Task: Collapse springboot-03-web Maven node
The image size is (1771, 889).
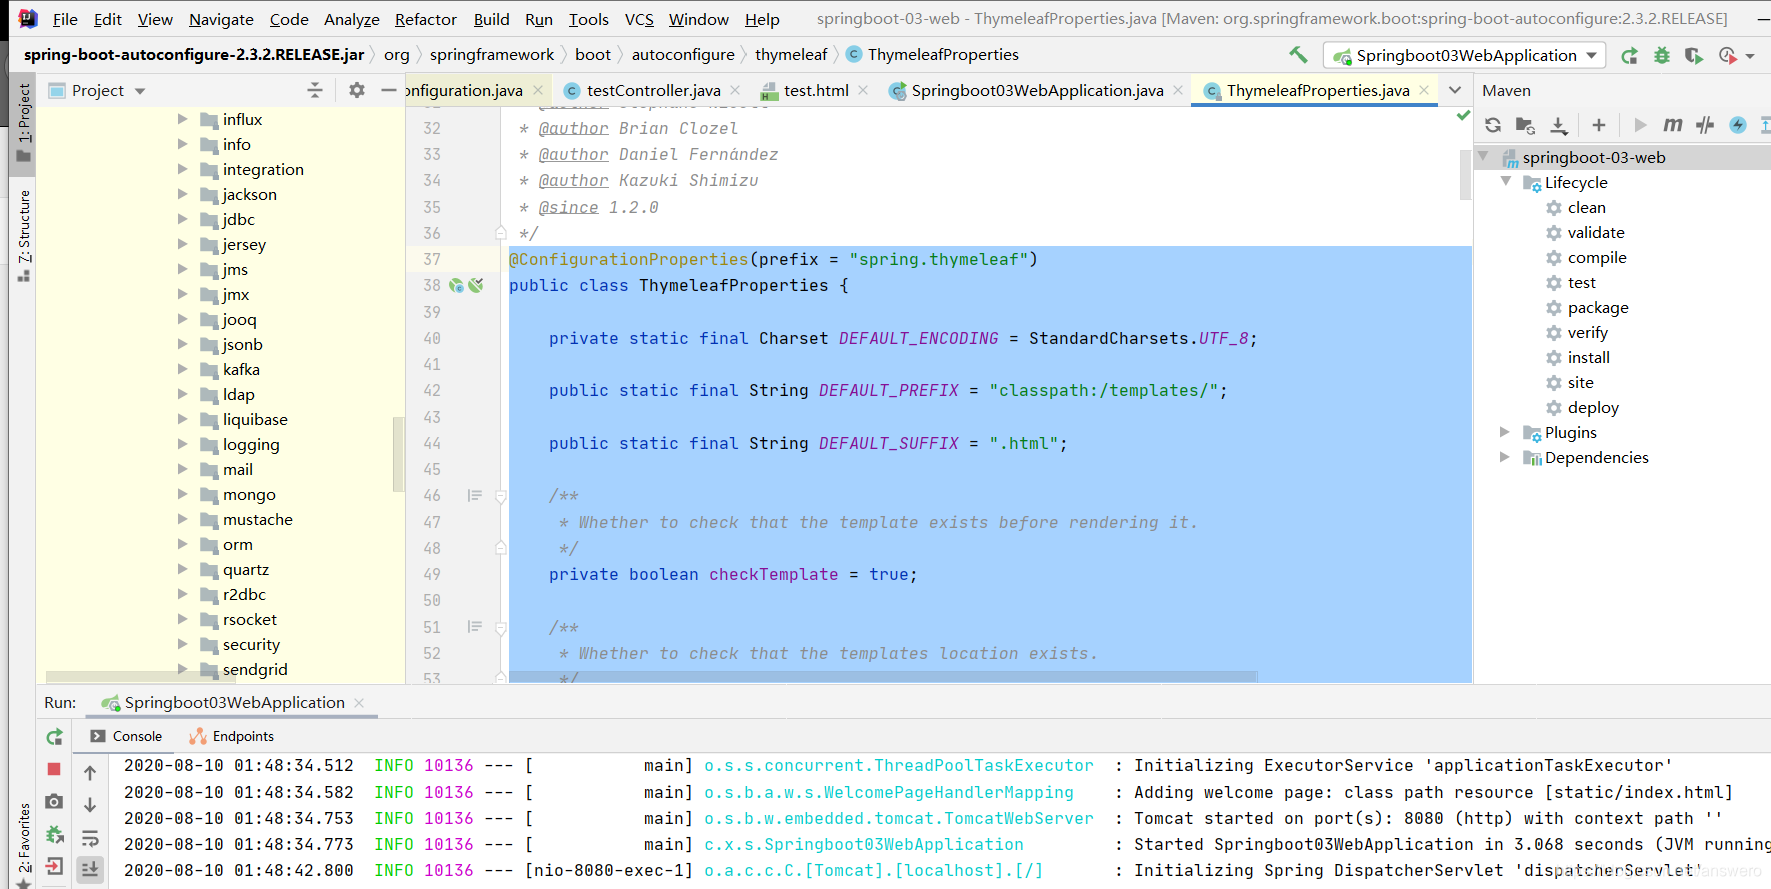Action: (1484, 157)
